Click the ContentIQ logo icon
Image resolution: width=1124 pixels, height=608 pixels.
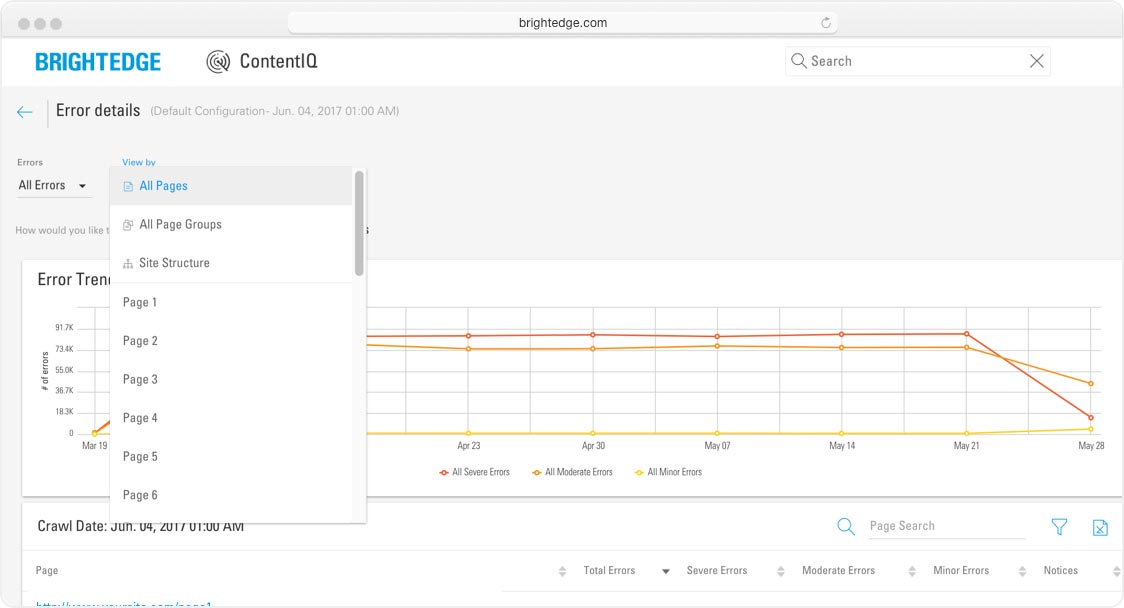(x=218, y=62)
